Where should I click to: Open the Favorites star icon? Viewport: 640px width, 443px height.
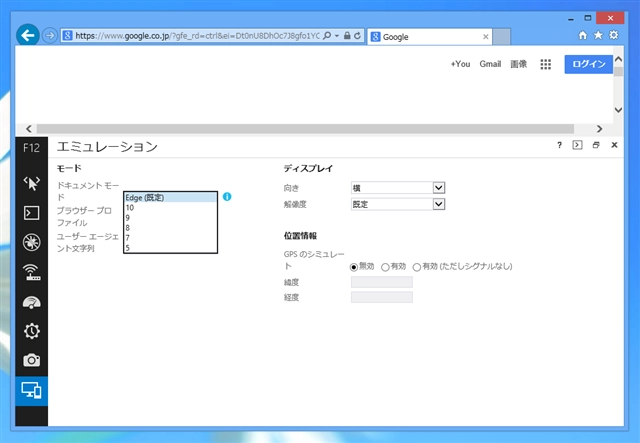coord(598,36)
